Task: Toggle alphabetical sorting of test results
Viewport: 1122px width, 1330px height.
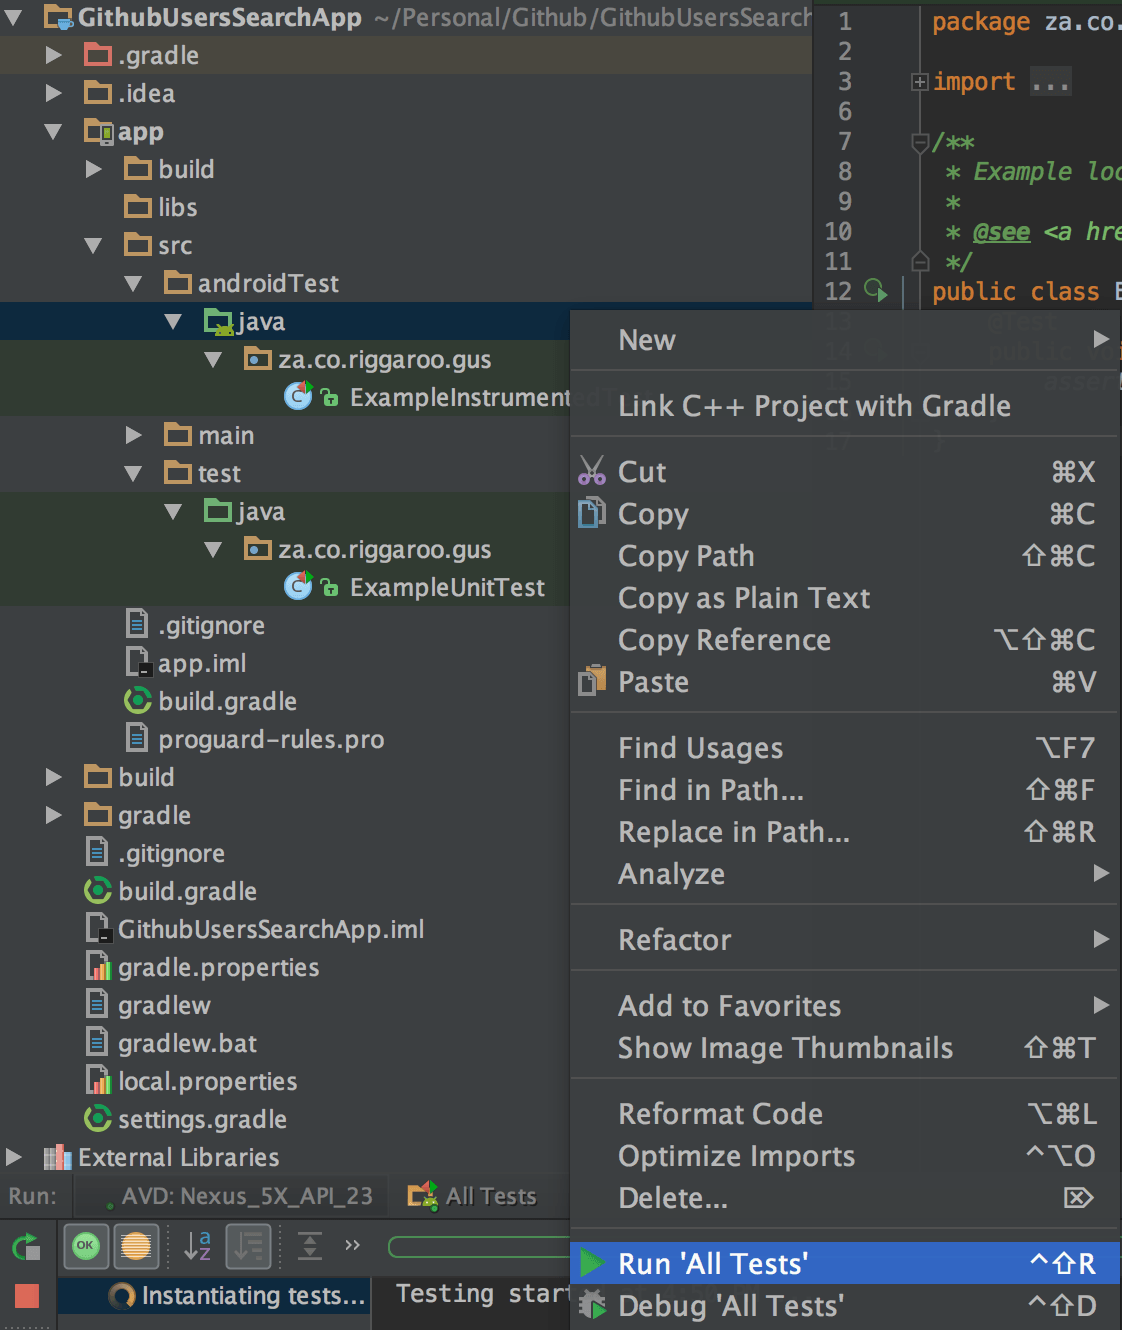Action: coord(196,1247)
